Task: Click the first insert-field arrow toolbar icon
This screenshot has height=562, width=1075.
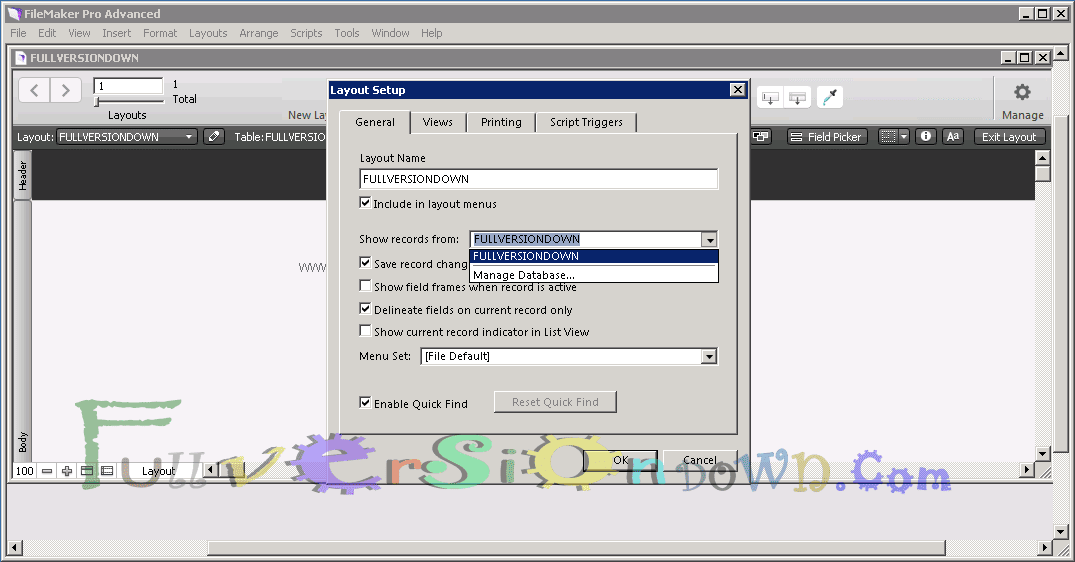Action: (x=771, y=98)
